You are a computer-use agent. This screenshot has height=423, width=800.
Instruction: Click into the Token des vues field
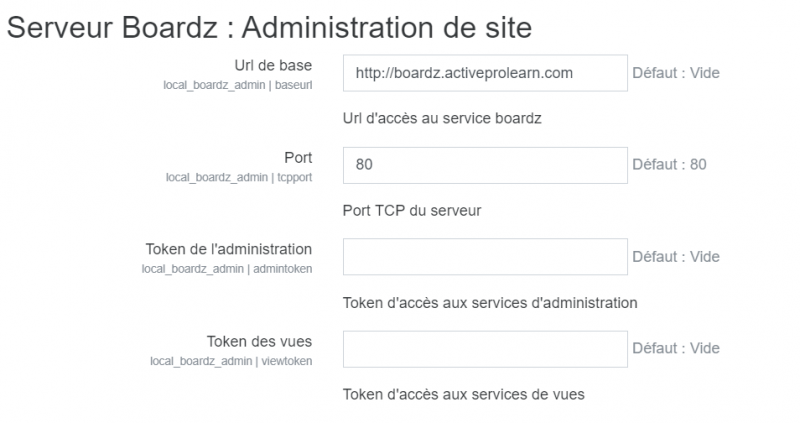pos(484,349)
